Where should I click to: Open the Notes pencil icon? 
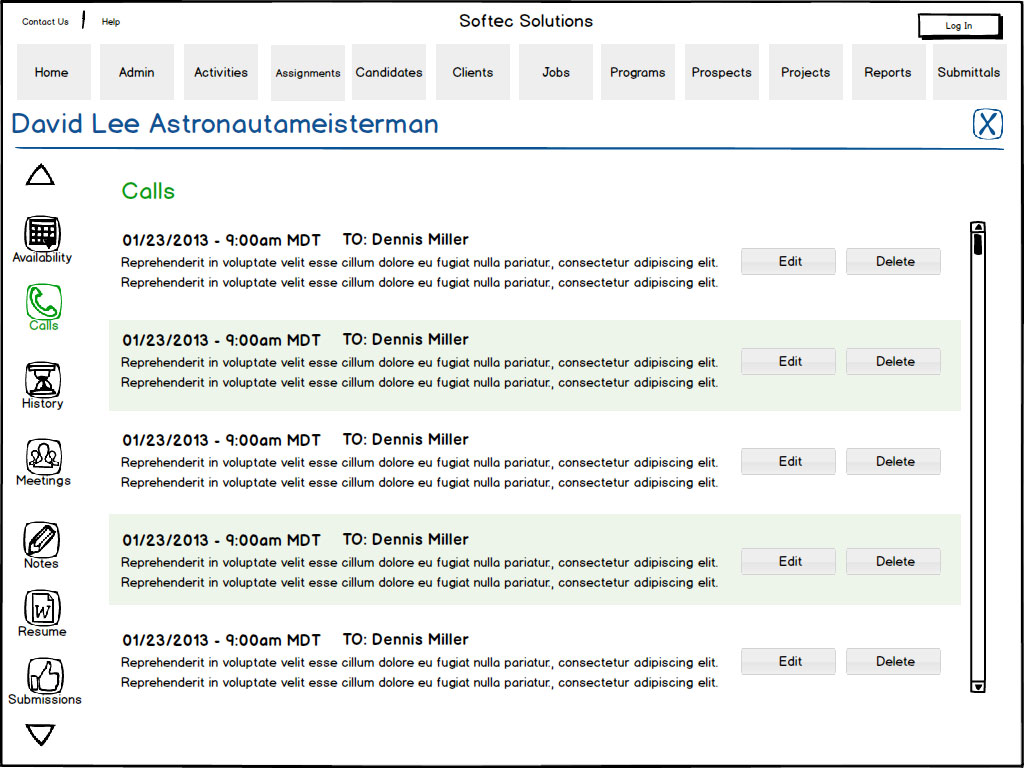41,540
